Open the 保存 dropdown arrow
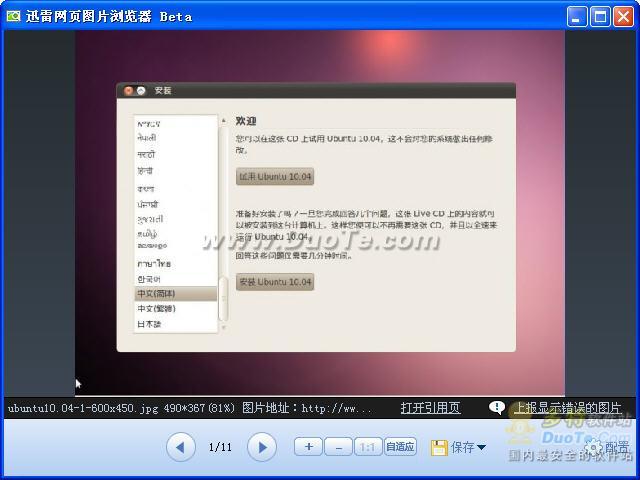This screenshot has width=640, height=480. click(x=481, y=448)
